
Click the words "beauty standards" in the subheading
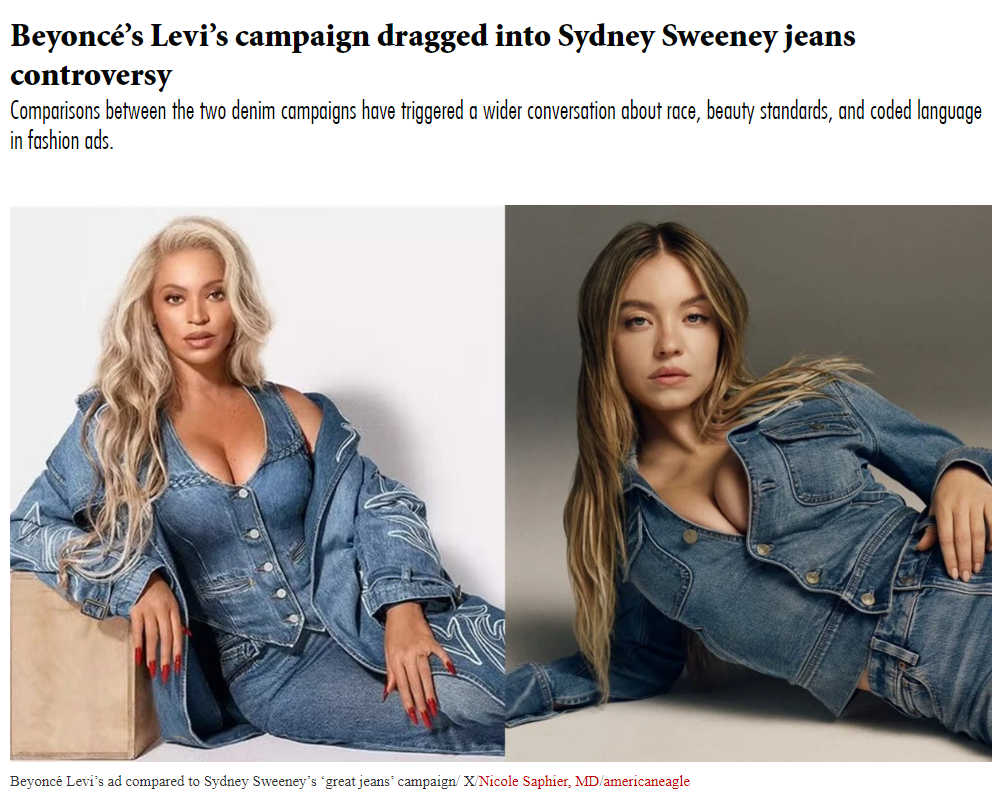767,111
